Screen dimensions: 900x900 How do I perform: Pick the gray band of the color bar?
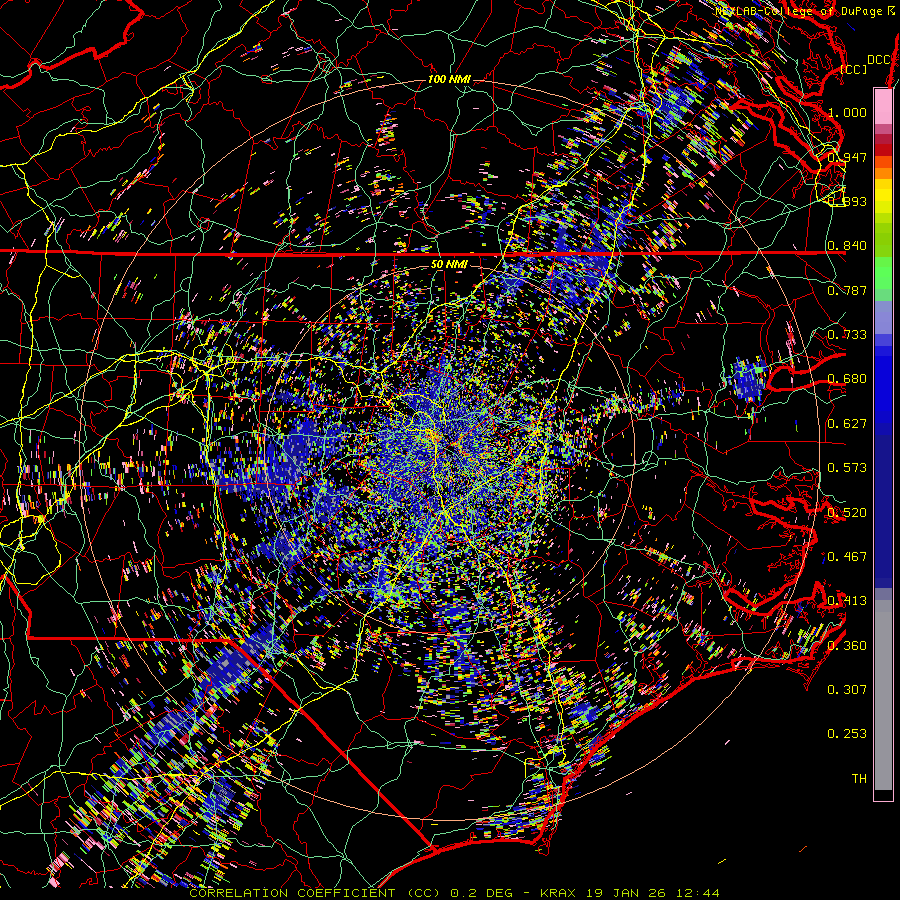[x=883, y=695]
